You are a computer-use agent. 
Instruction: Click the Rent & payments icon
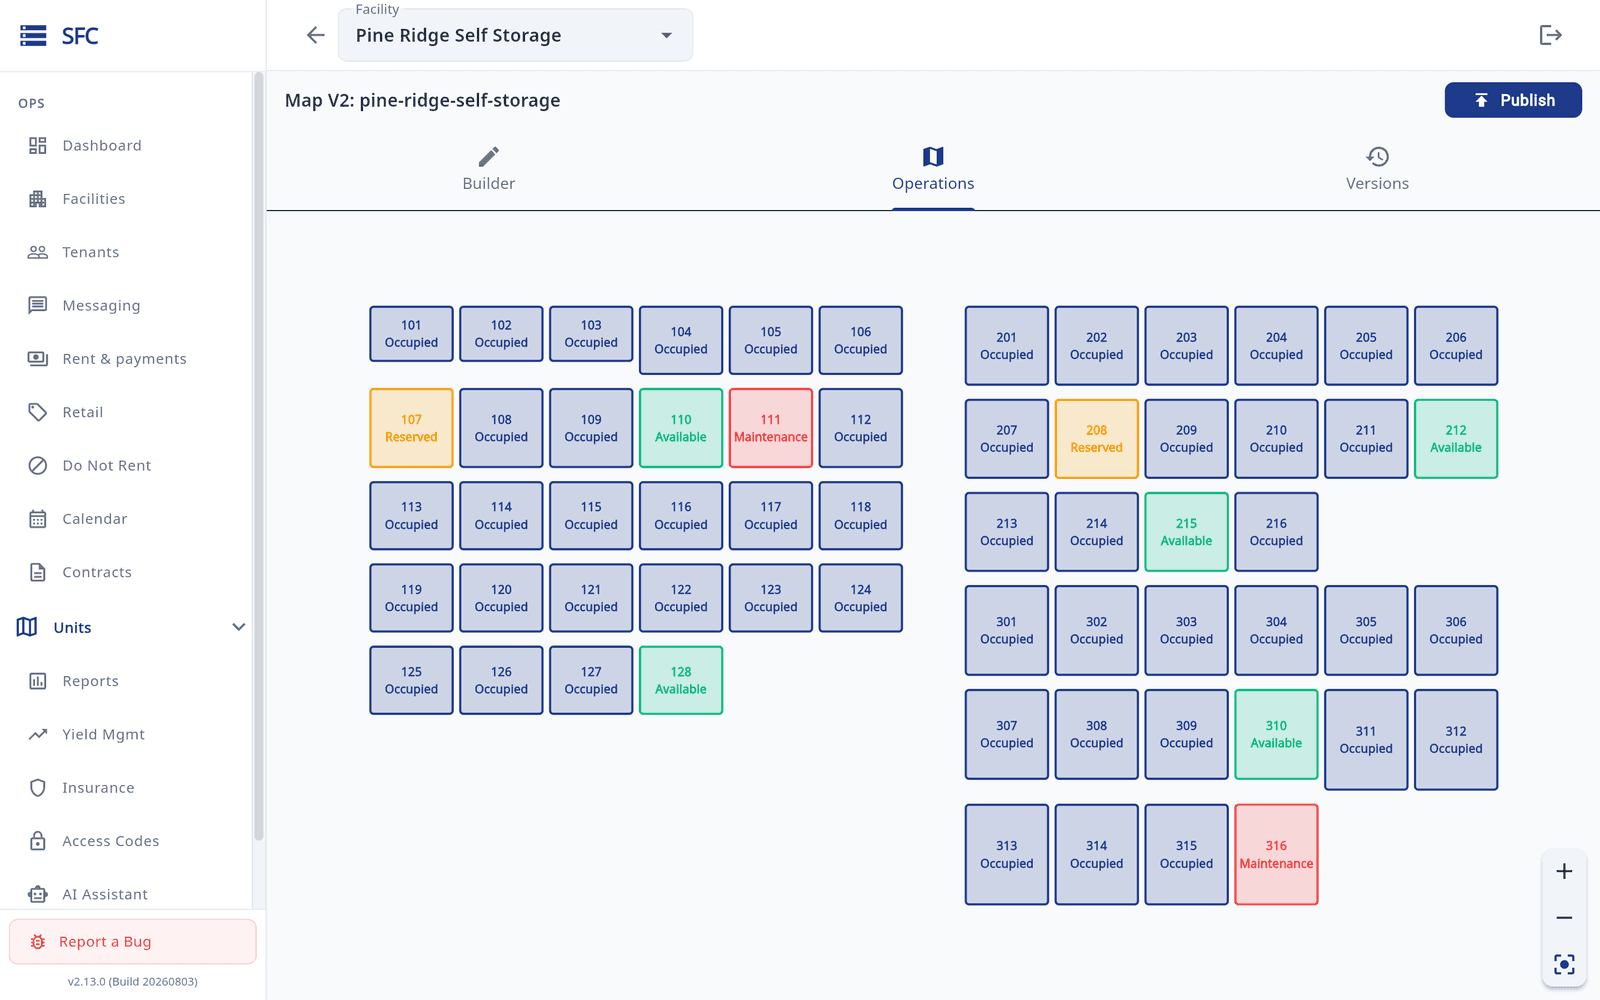38,359
